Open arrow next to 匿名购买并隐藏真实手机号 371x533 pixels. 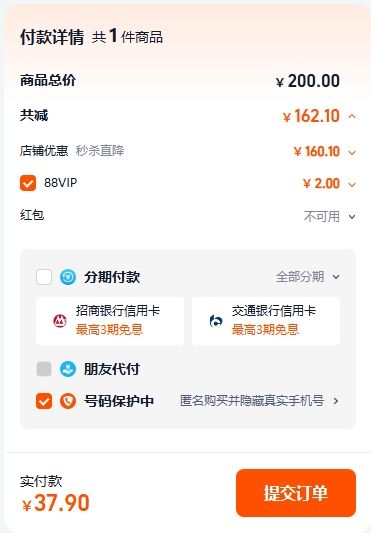click(x=336, y=401)
